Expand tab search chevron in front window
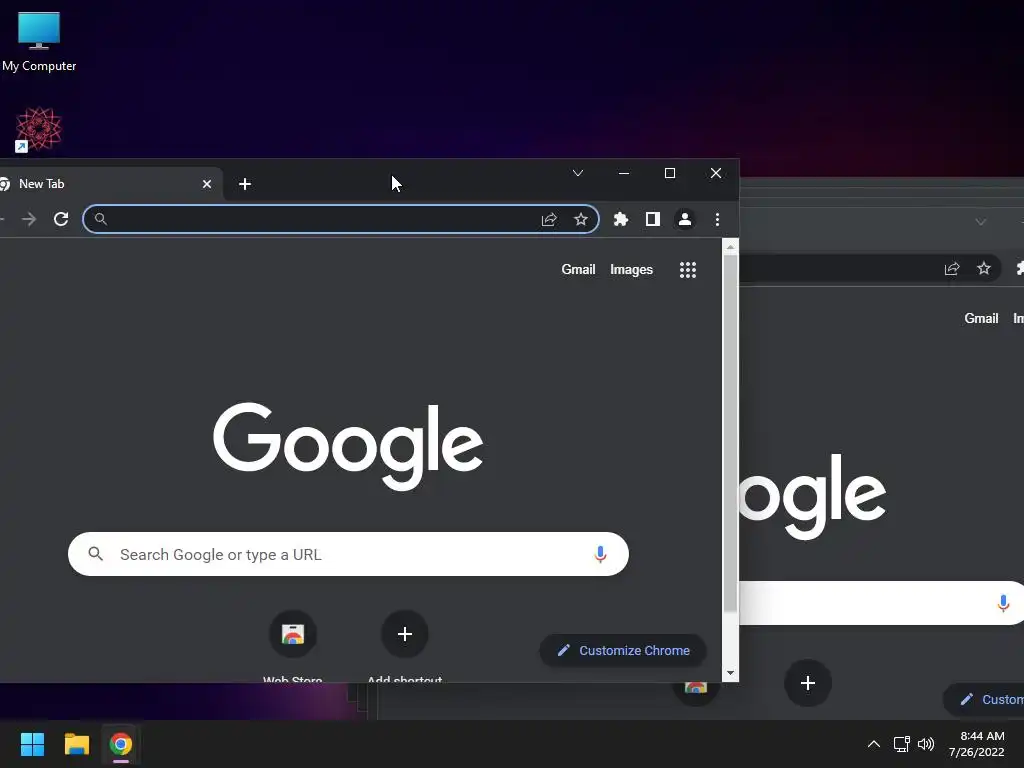The height and width of the screenshot is (768, 1024). click(x=578, y=173)
